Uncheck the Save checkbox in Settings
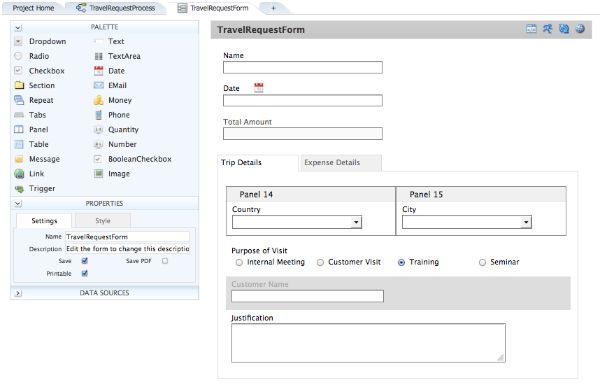The height and width of the screenshot is (387, 600). (x=85, y=261)
